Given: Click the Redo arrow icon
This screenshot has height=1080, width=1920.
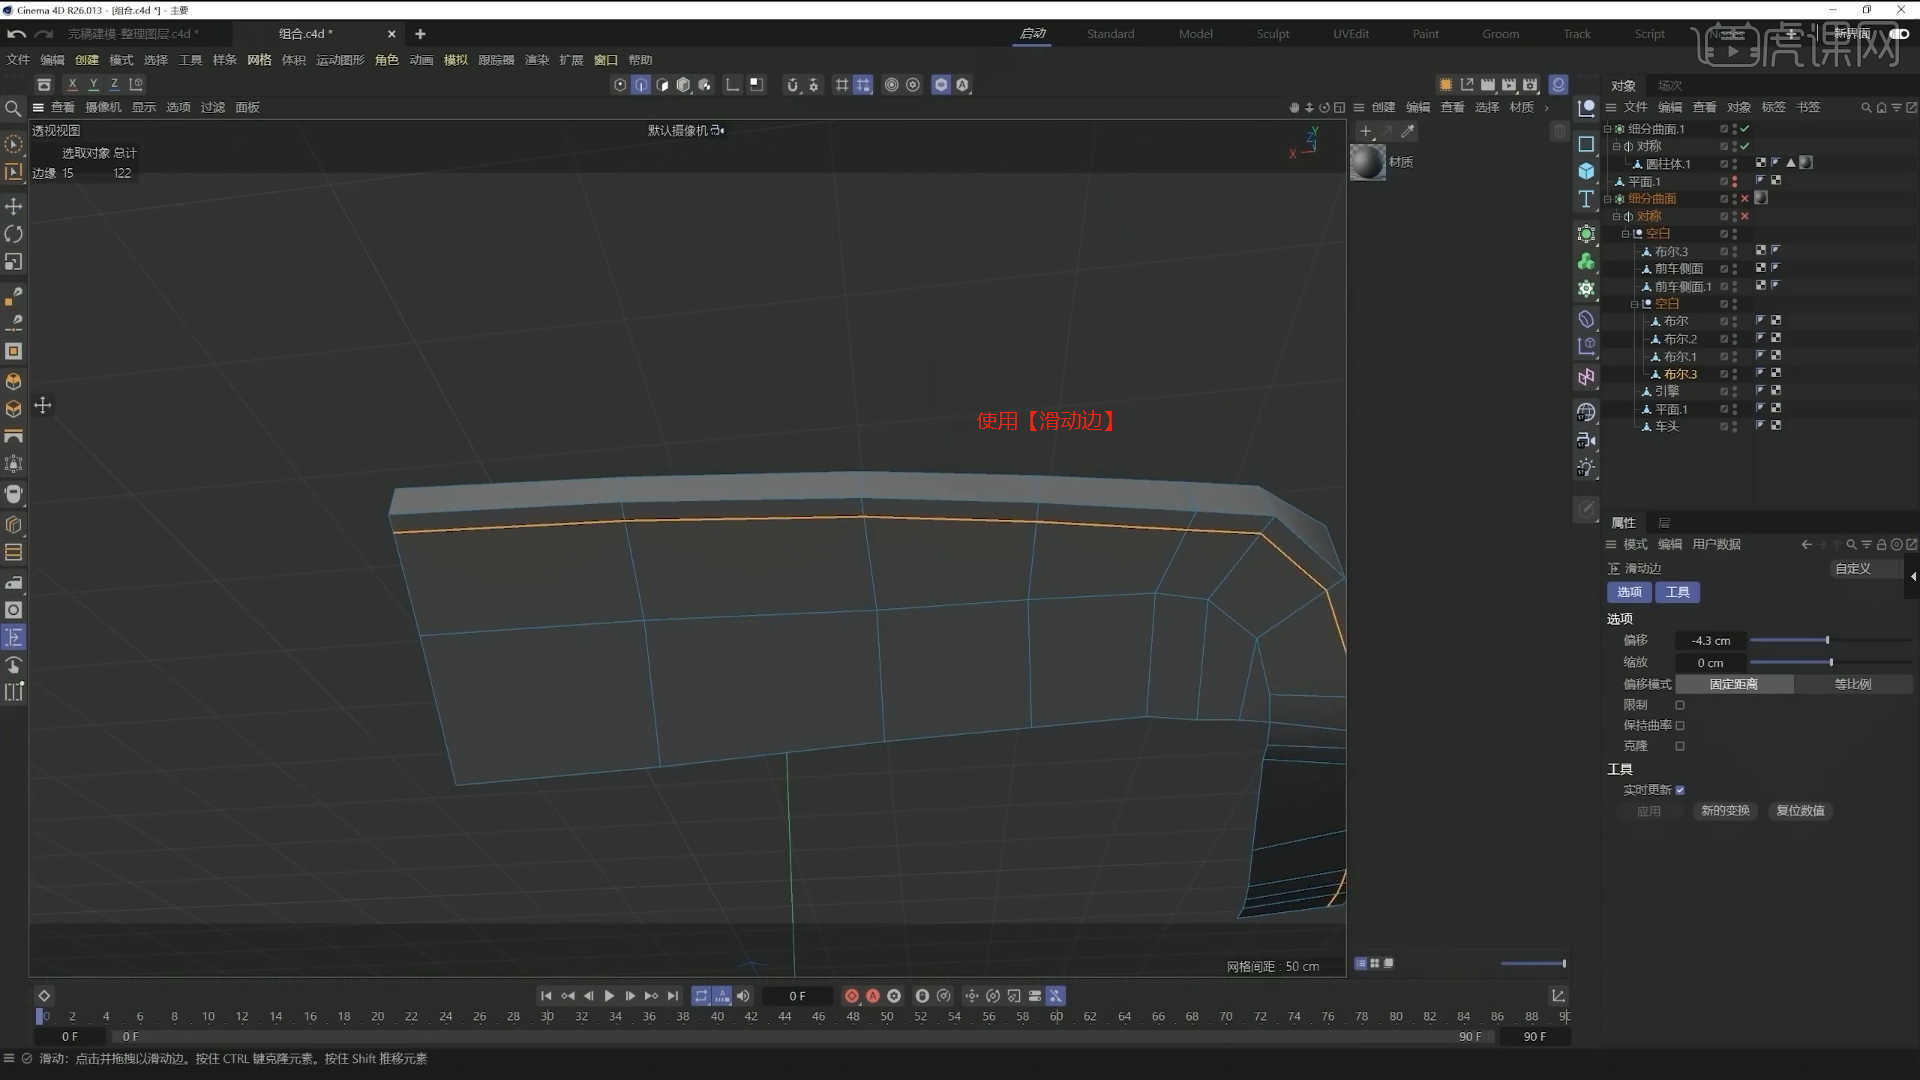Looking at the screenshot, I should coord(44,34).
